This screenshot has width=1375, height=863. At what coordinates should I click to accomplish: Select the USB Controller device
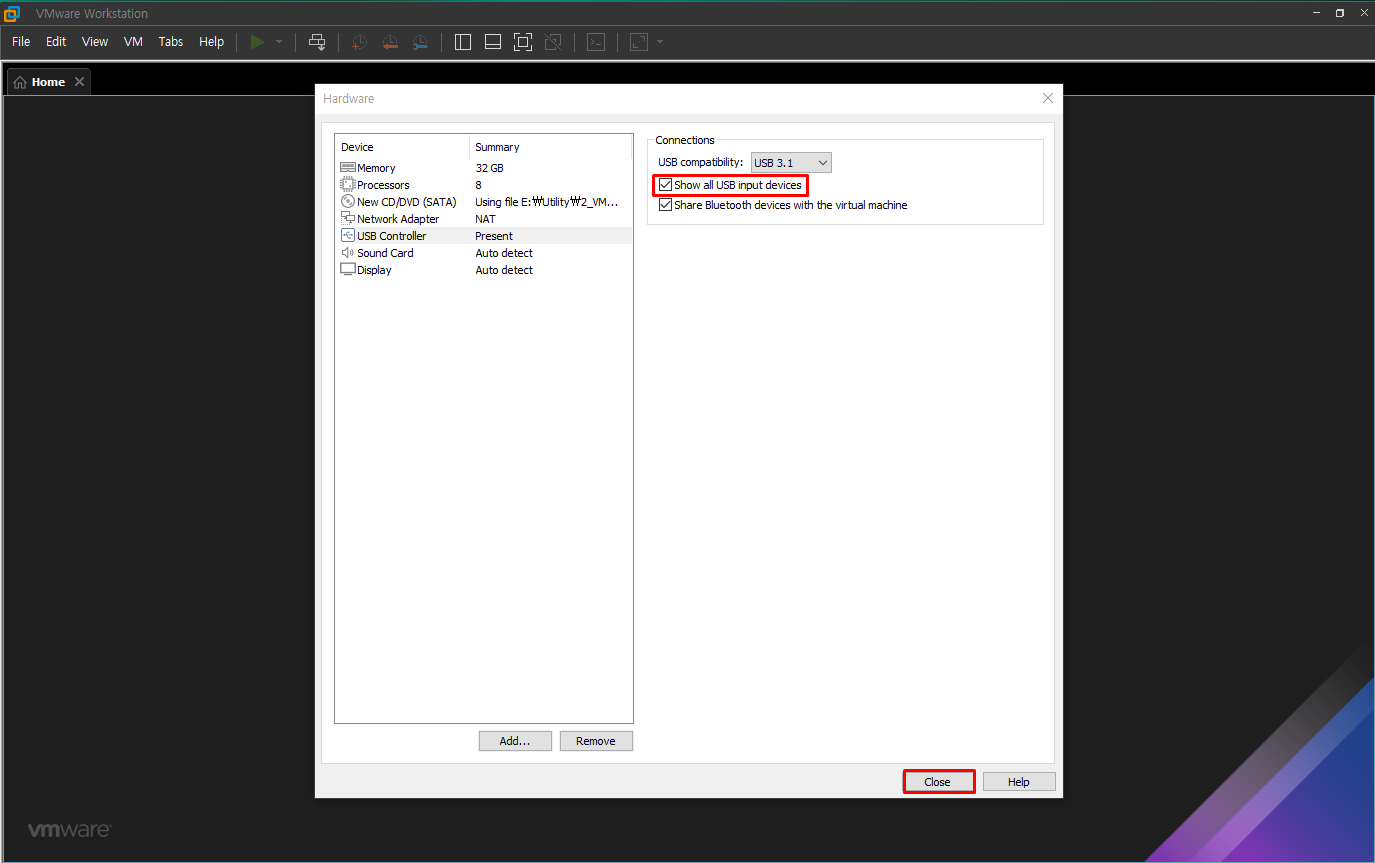pos(484,236)
